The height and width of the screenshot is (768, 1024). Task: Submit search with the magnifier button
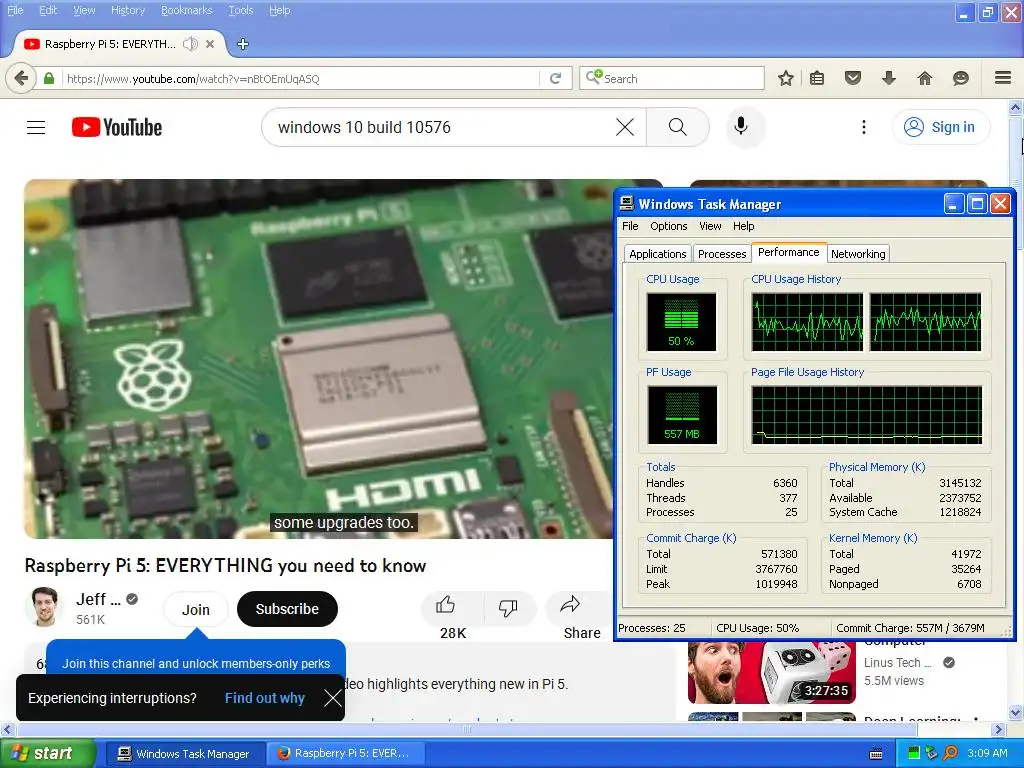(x=677, y=127)
